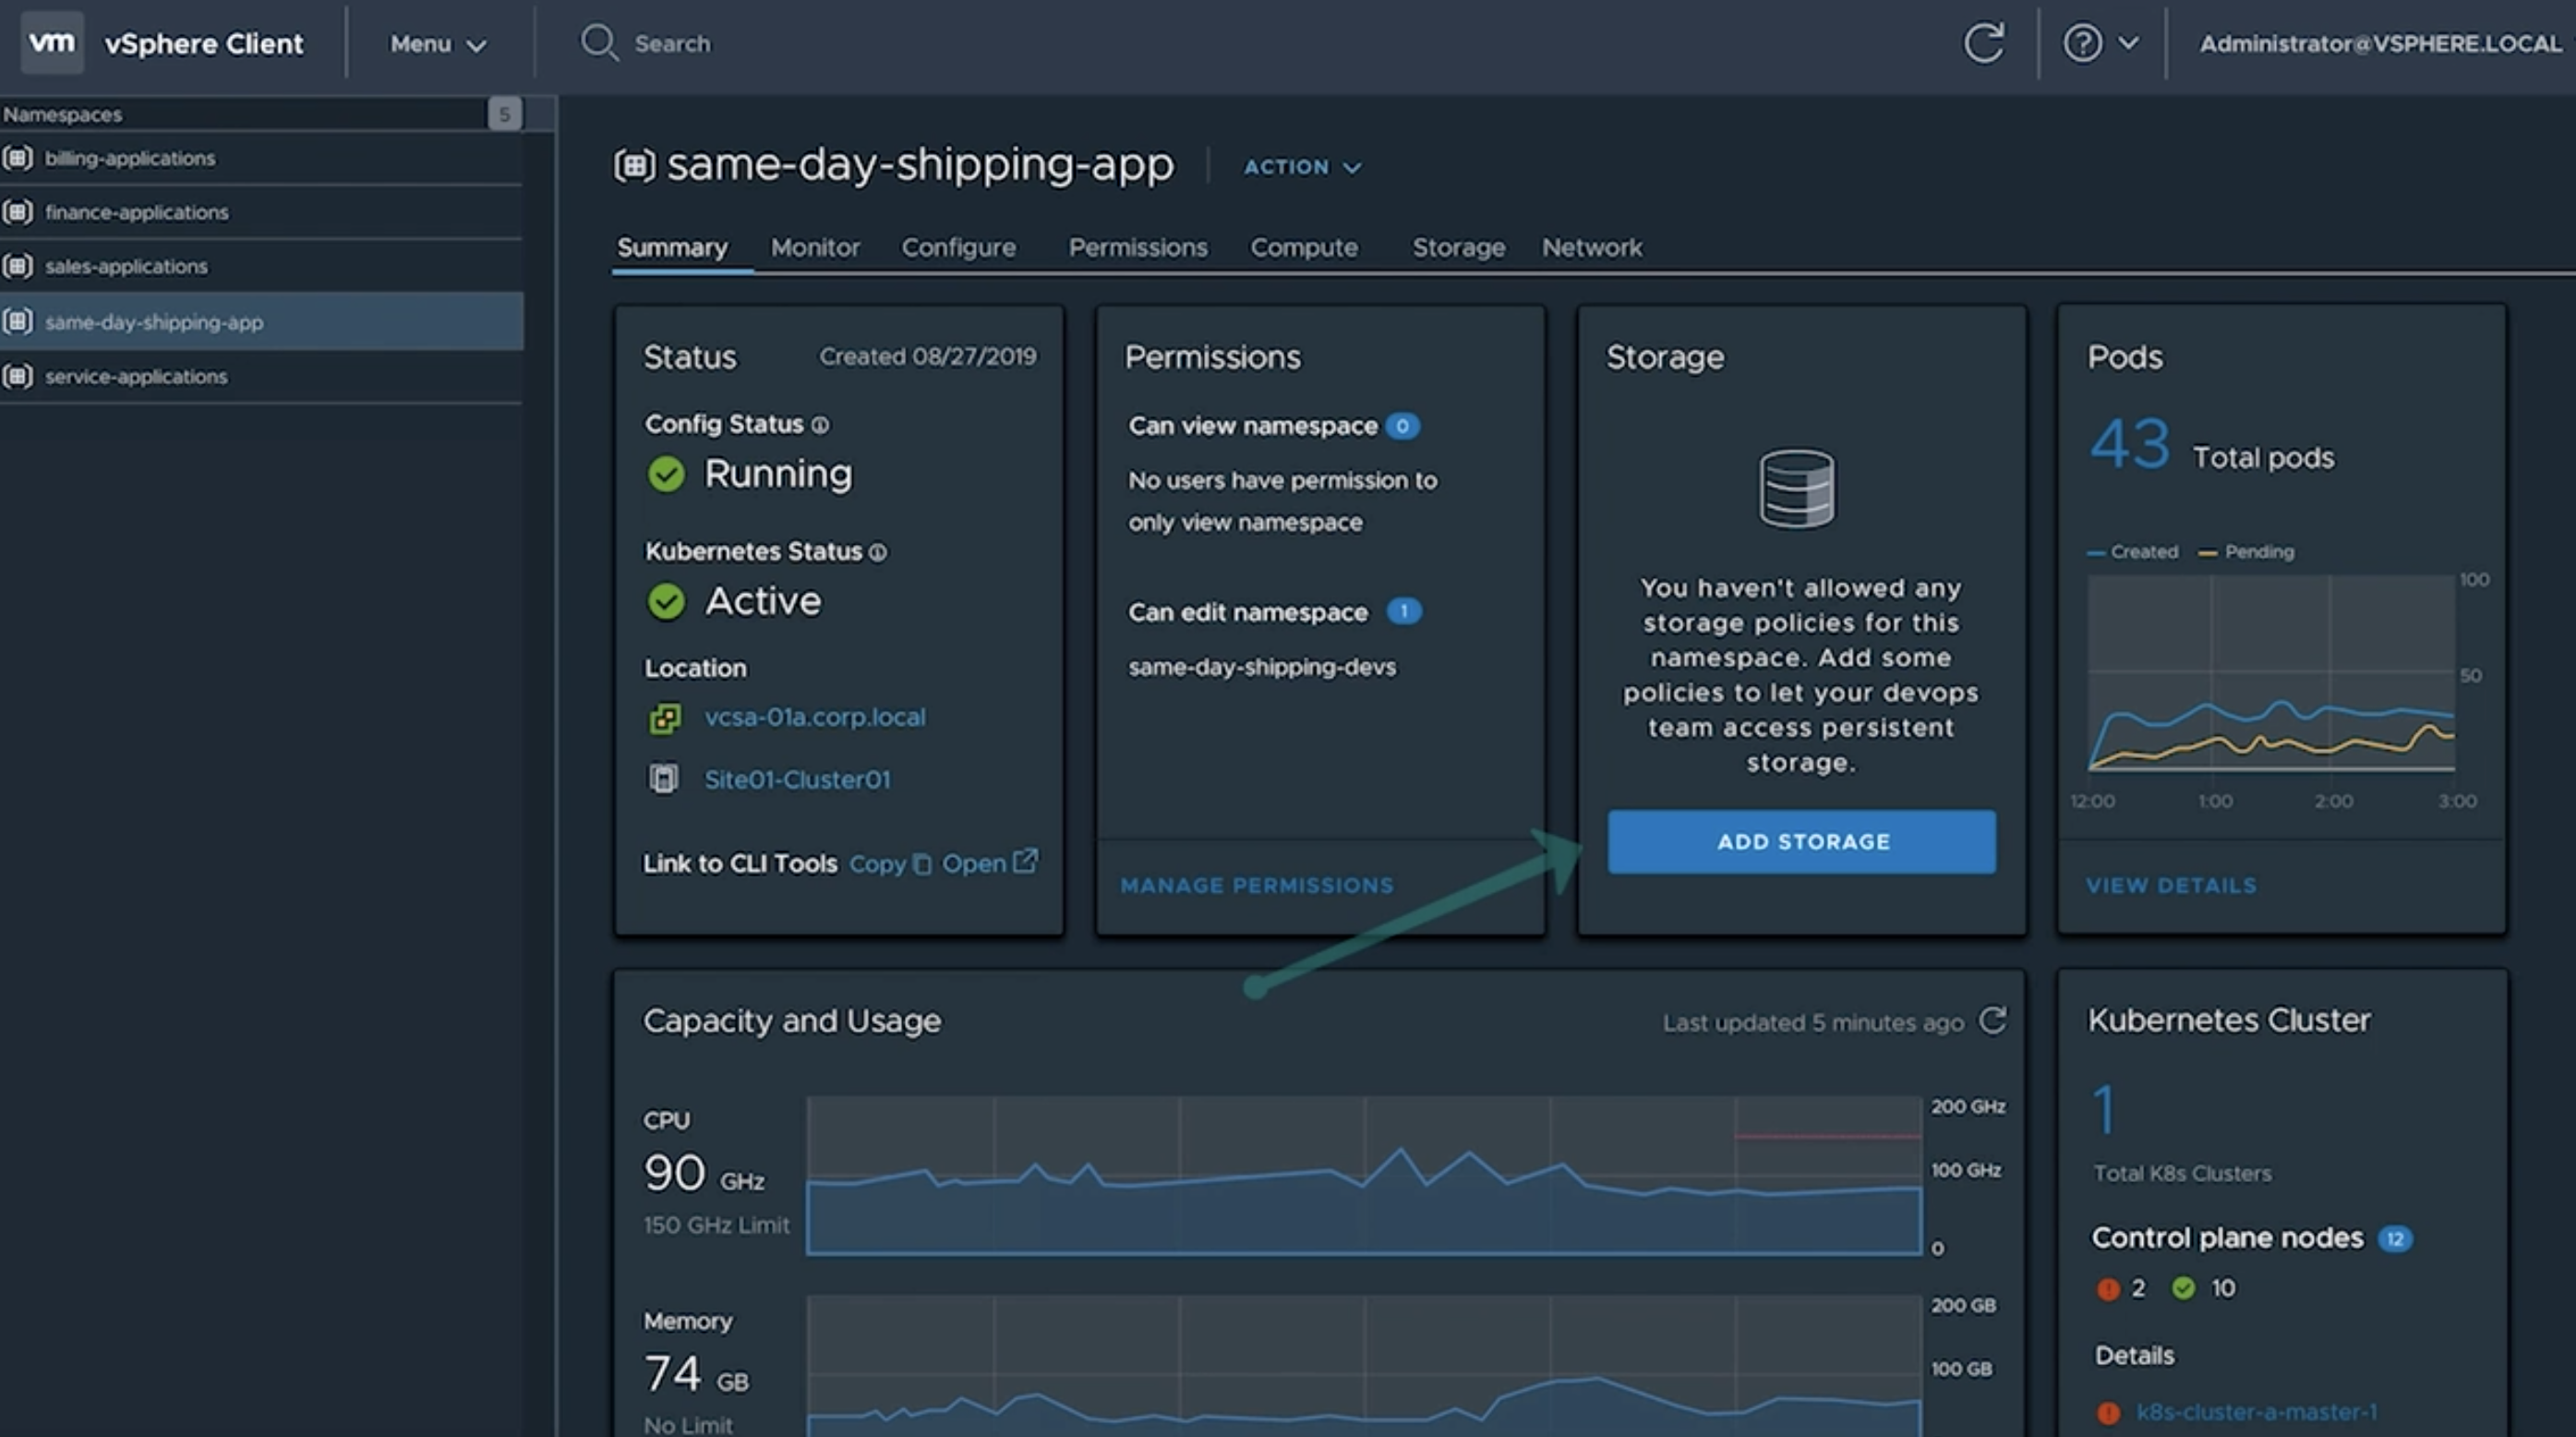Expand the Menu dropdown
This screenshot has height=1437, width=2576.
438,44
